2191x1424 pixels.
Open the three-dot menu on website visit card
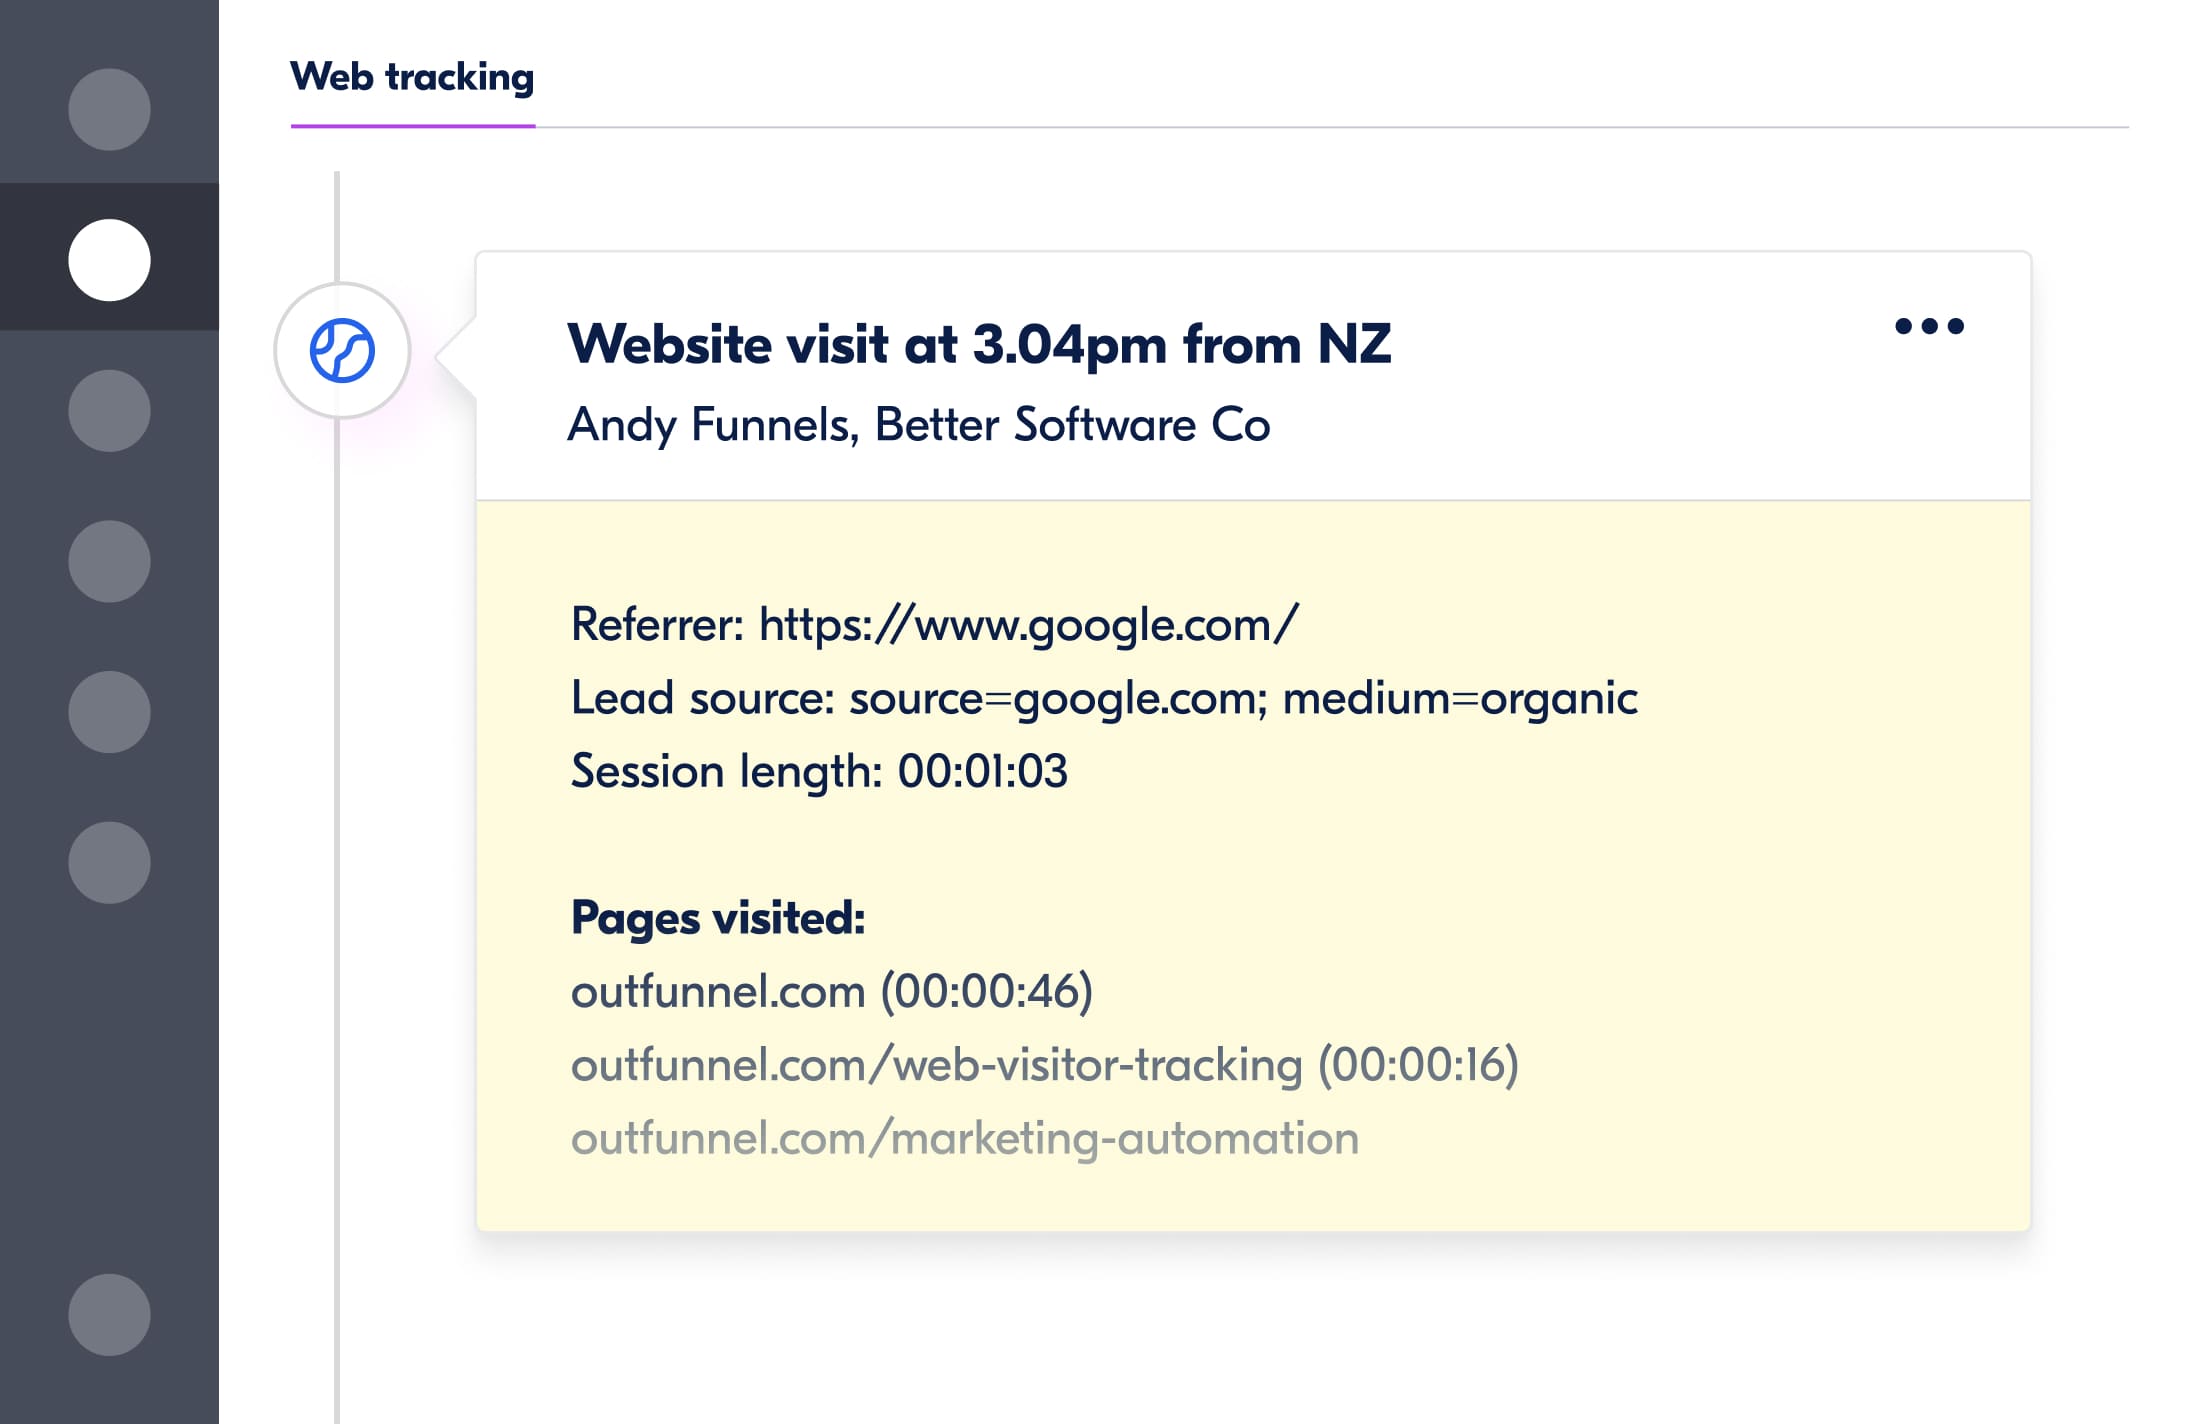coord(1929,326)
